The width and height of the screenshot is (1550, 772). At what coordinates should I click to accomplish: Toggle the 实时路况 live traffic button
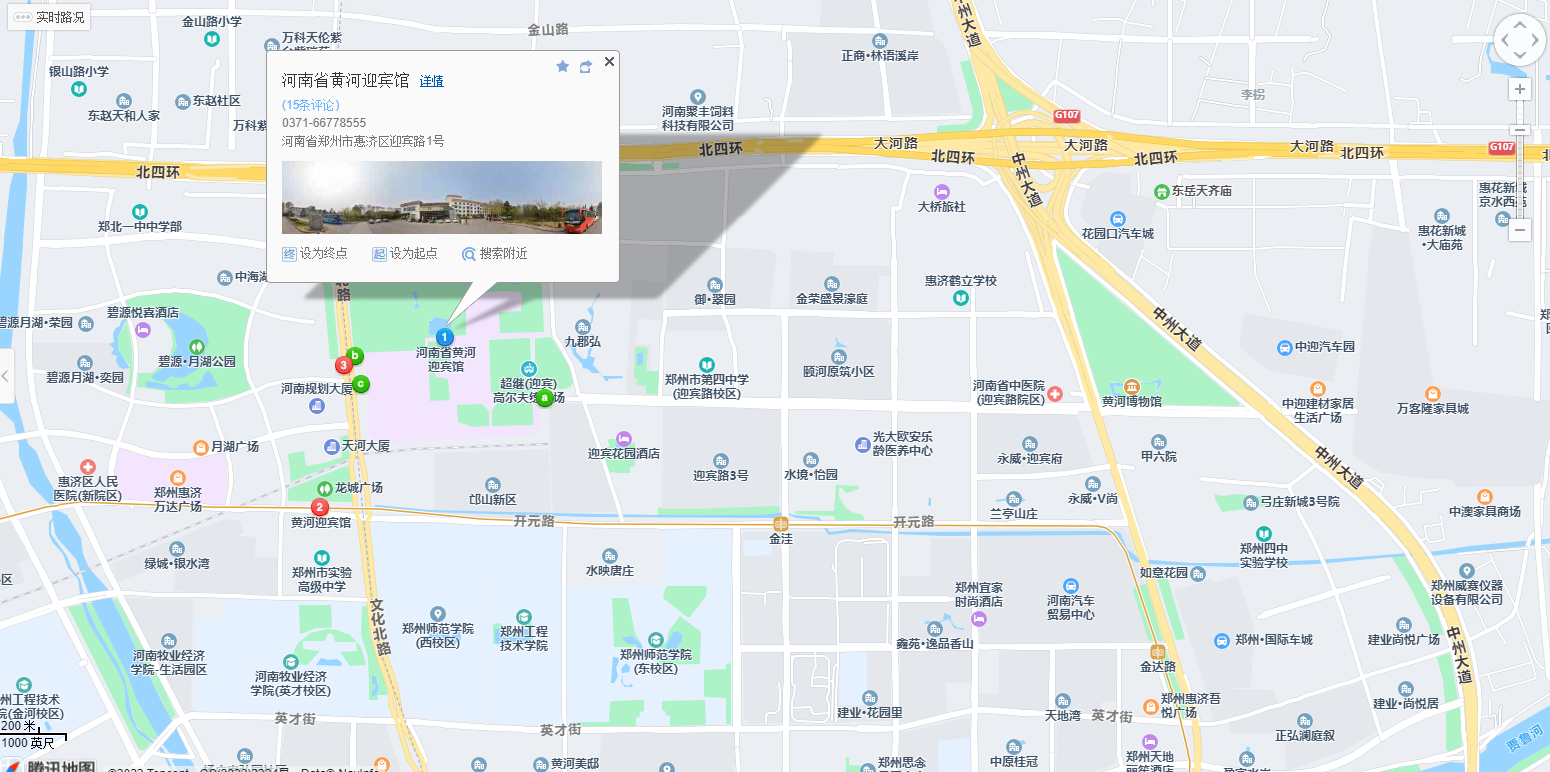pos(49,17)
